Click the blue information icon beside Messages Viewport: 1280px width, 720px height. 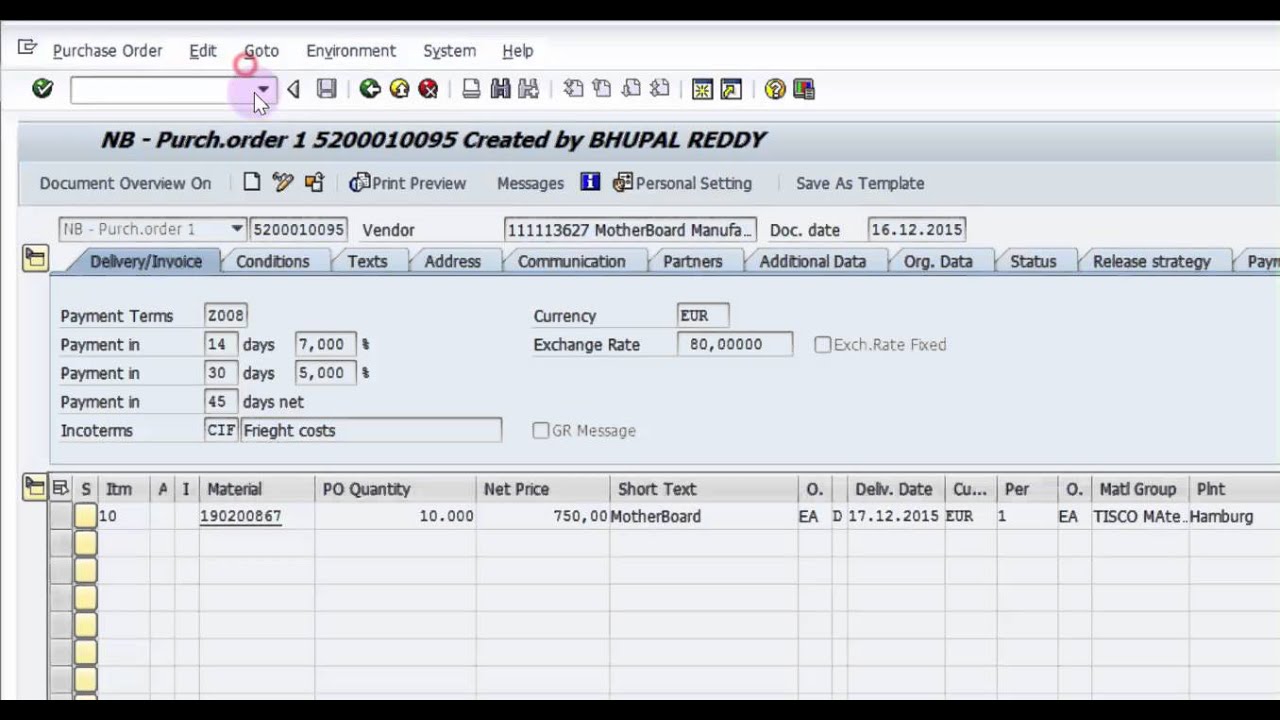(590, 182)
